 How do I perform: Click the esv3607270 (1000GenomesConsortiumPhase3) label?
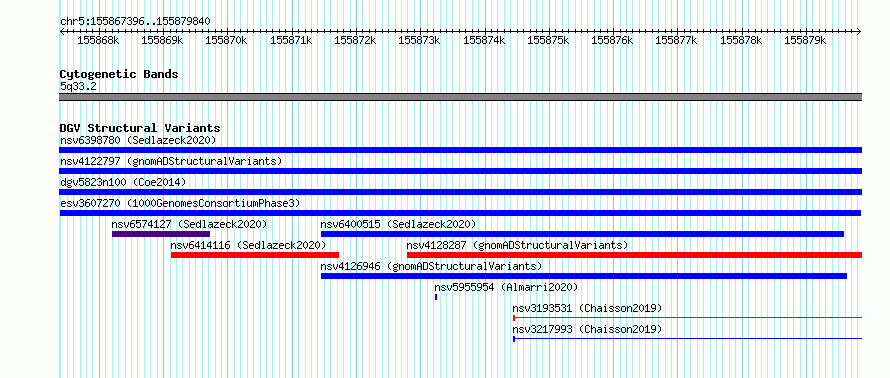coord(180,203)
